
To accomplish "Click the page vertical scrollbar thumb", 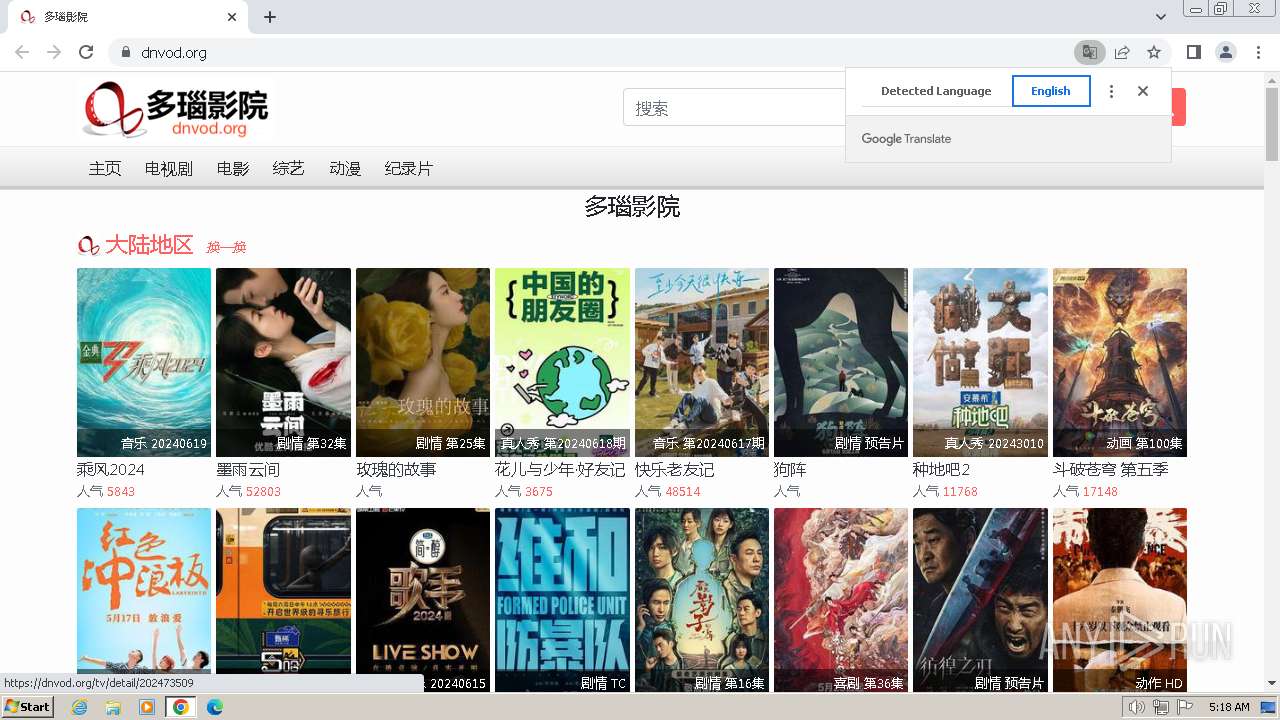I will click(x=1272, y=122).
